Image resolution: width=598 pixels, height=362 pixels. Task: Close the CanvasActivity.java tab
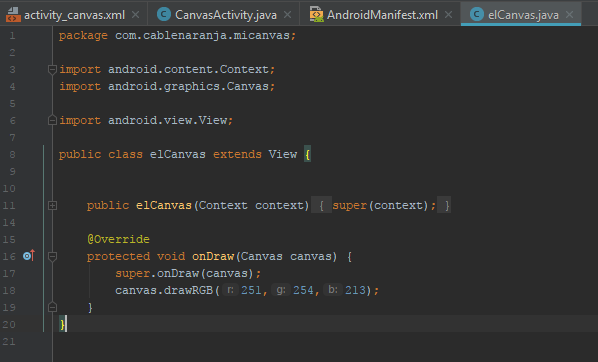(x=288, y=15)
